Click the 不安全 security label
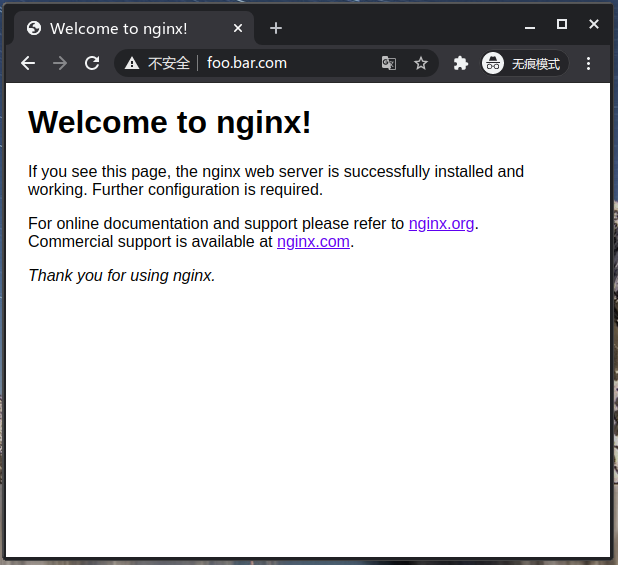This screenshot has height=565, width=618. tap(169, 63)
